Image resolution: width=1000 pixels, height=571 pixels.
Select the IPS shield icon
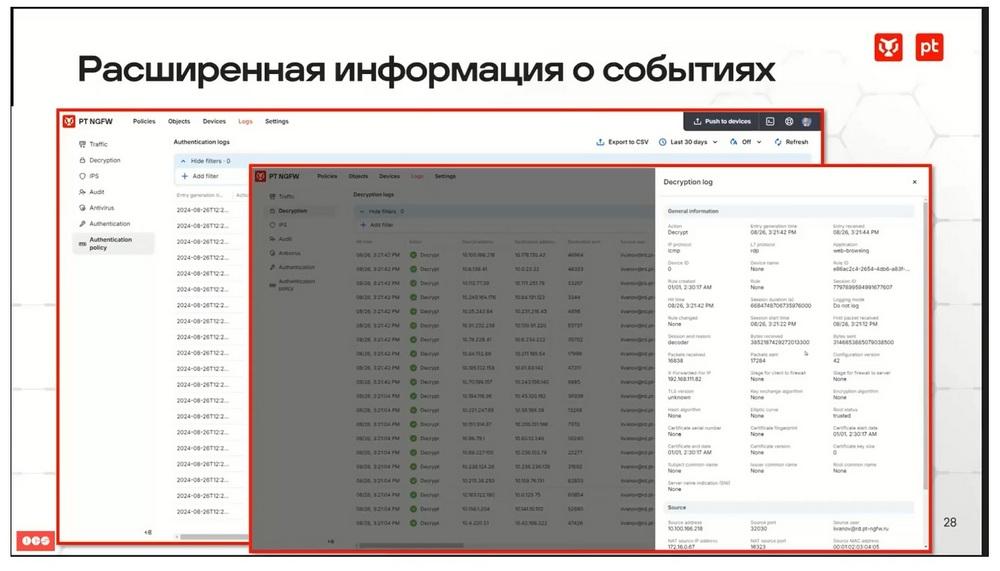pos(82,176)
